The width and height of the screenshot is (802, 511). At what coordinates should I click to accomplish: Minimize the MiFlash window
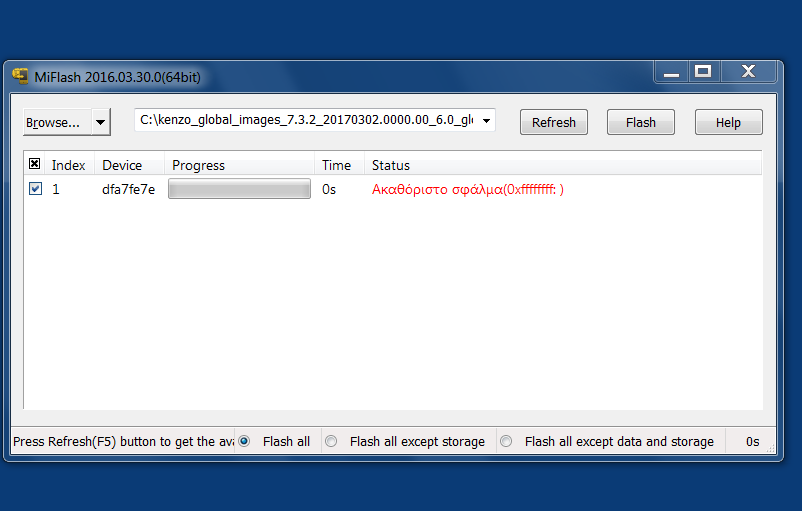click(x=671, y=72)
